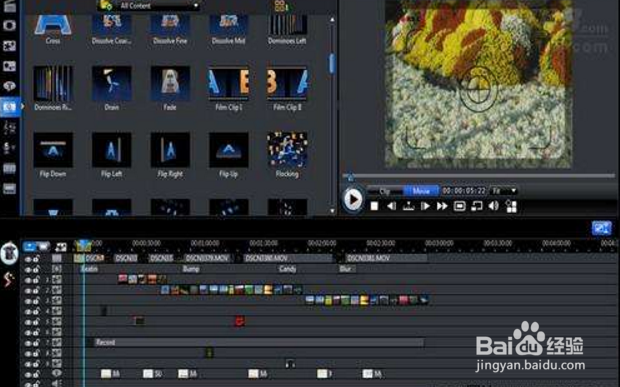
Task: Click the library scrollbar up arrow
Action: pyautogui.click(x=332, y=19)
